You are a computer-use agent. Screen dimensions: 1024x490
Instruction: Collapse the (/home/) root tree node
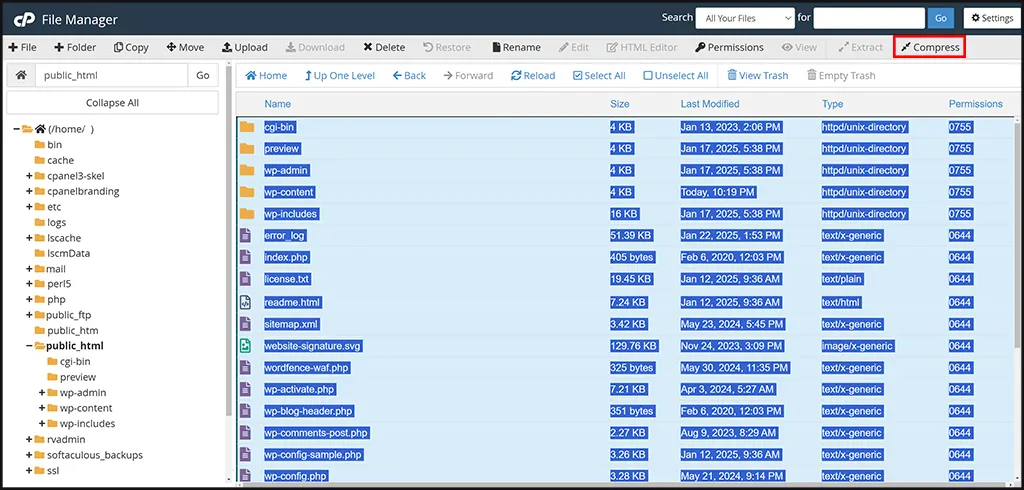(x=16, y=129)
